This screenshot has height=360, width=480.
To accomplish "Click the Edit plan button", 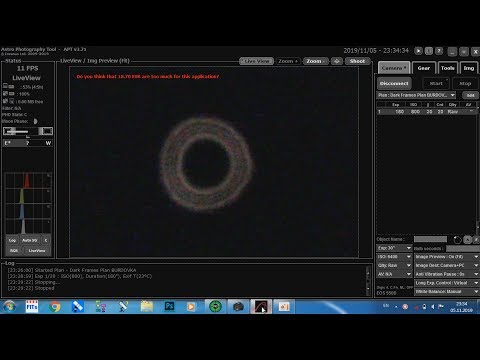I will click(470, 95).
